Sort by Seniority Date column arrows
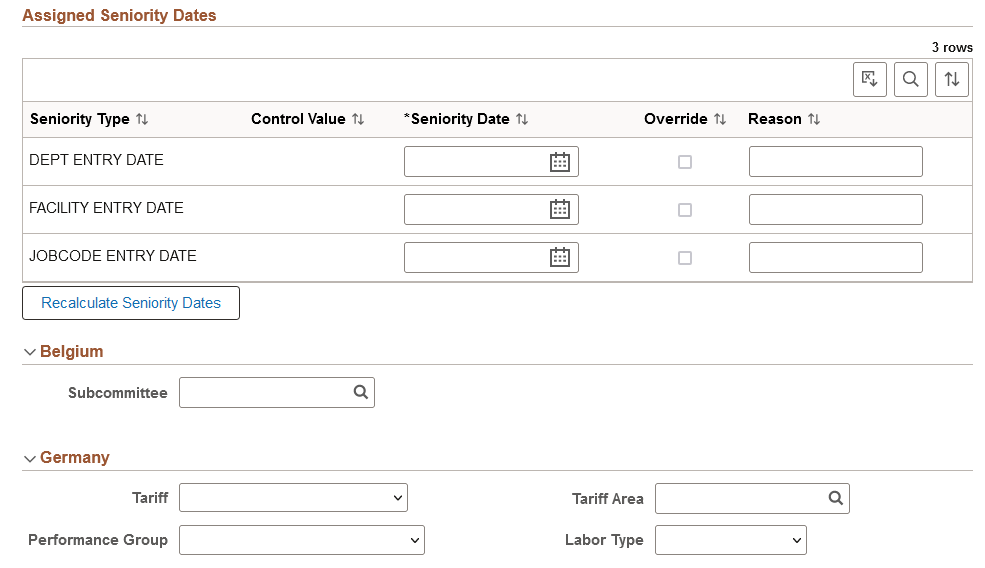Screen dimensions: 985x568 click(x=522, y=119)
